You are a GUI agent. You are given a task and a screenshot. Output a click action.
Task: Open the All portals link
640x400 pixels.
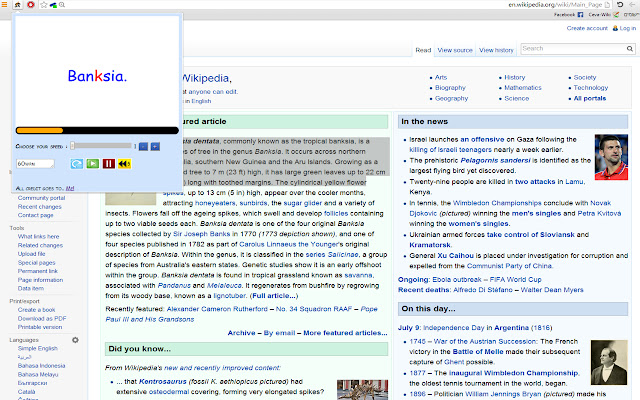coord(590,98)
